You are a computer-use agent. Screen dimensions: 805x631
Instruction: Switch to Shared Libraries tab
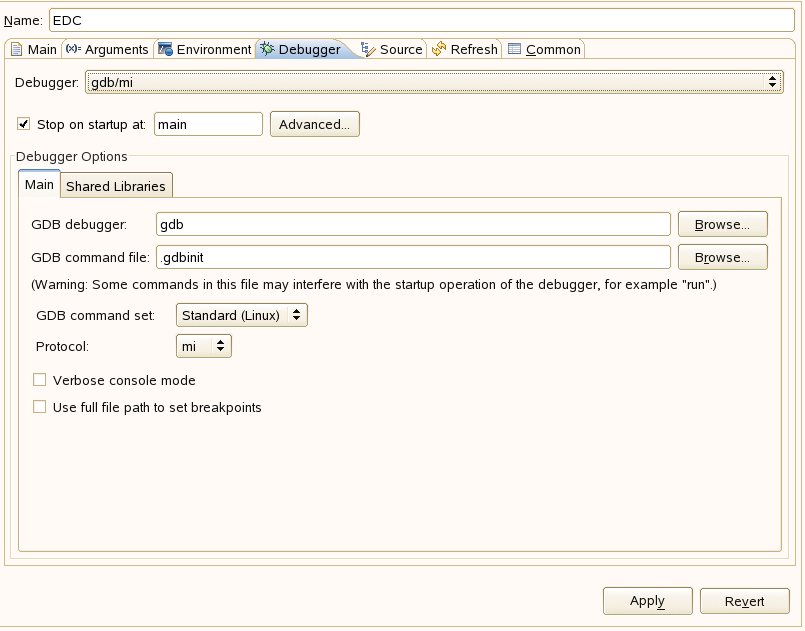point(116,186)
